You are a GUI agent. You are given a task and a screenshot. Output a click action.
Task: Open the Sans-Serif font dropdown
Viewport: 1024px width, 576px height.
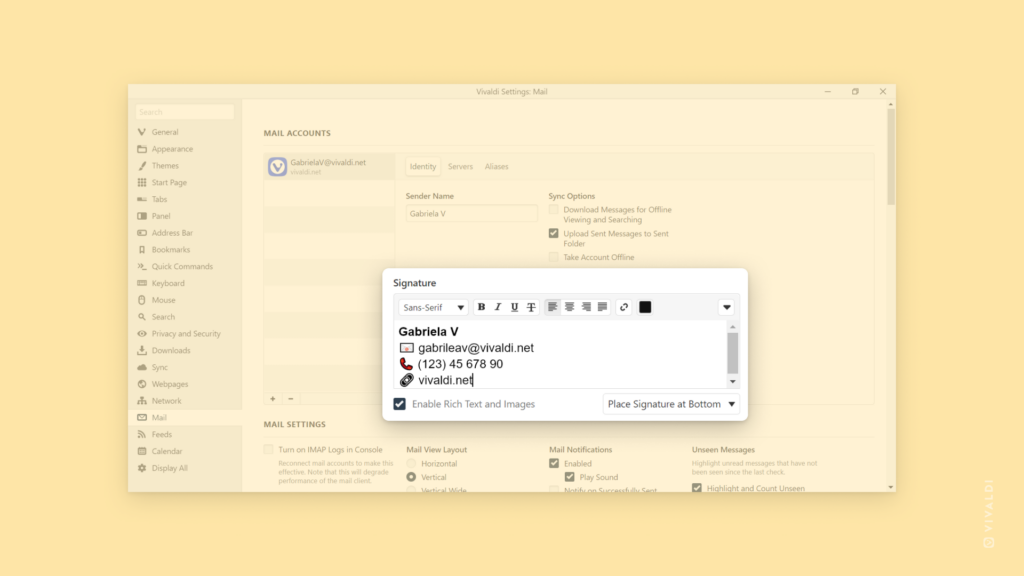pyautogui.click(x=433, y=308)
